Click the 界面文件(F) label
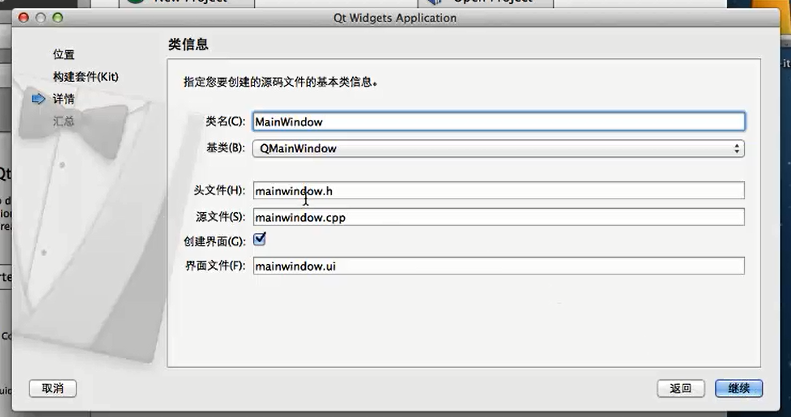791x417 pixels. 215,266
